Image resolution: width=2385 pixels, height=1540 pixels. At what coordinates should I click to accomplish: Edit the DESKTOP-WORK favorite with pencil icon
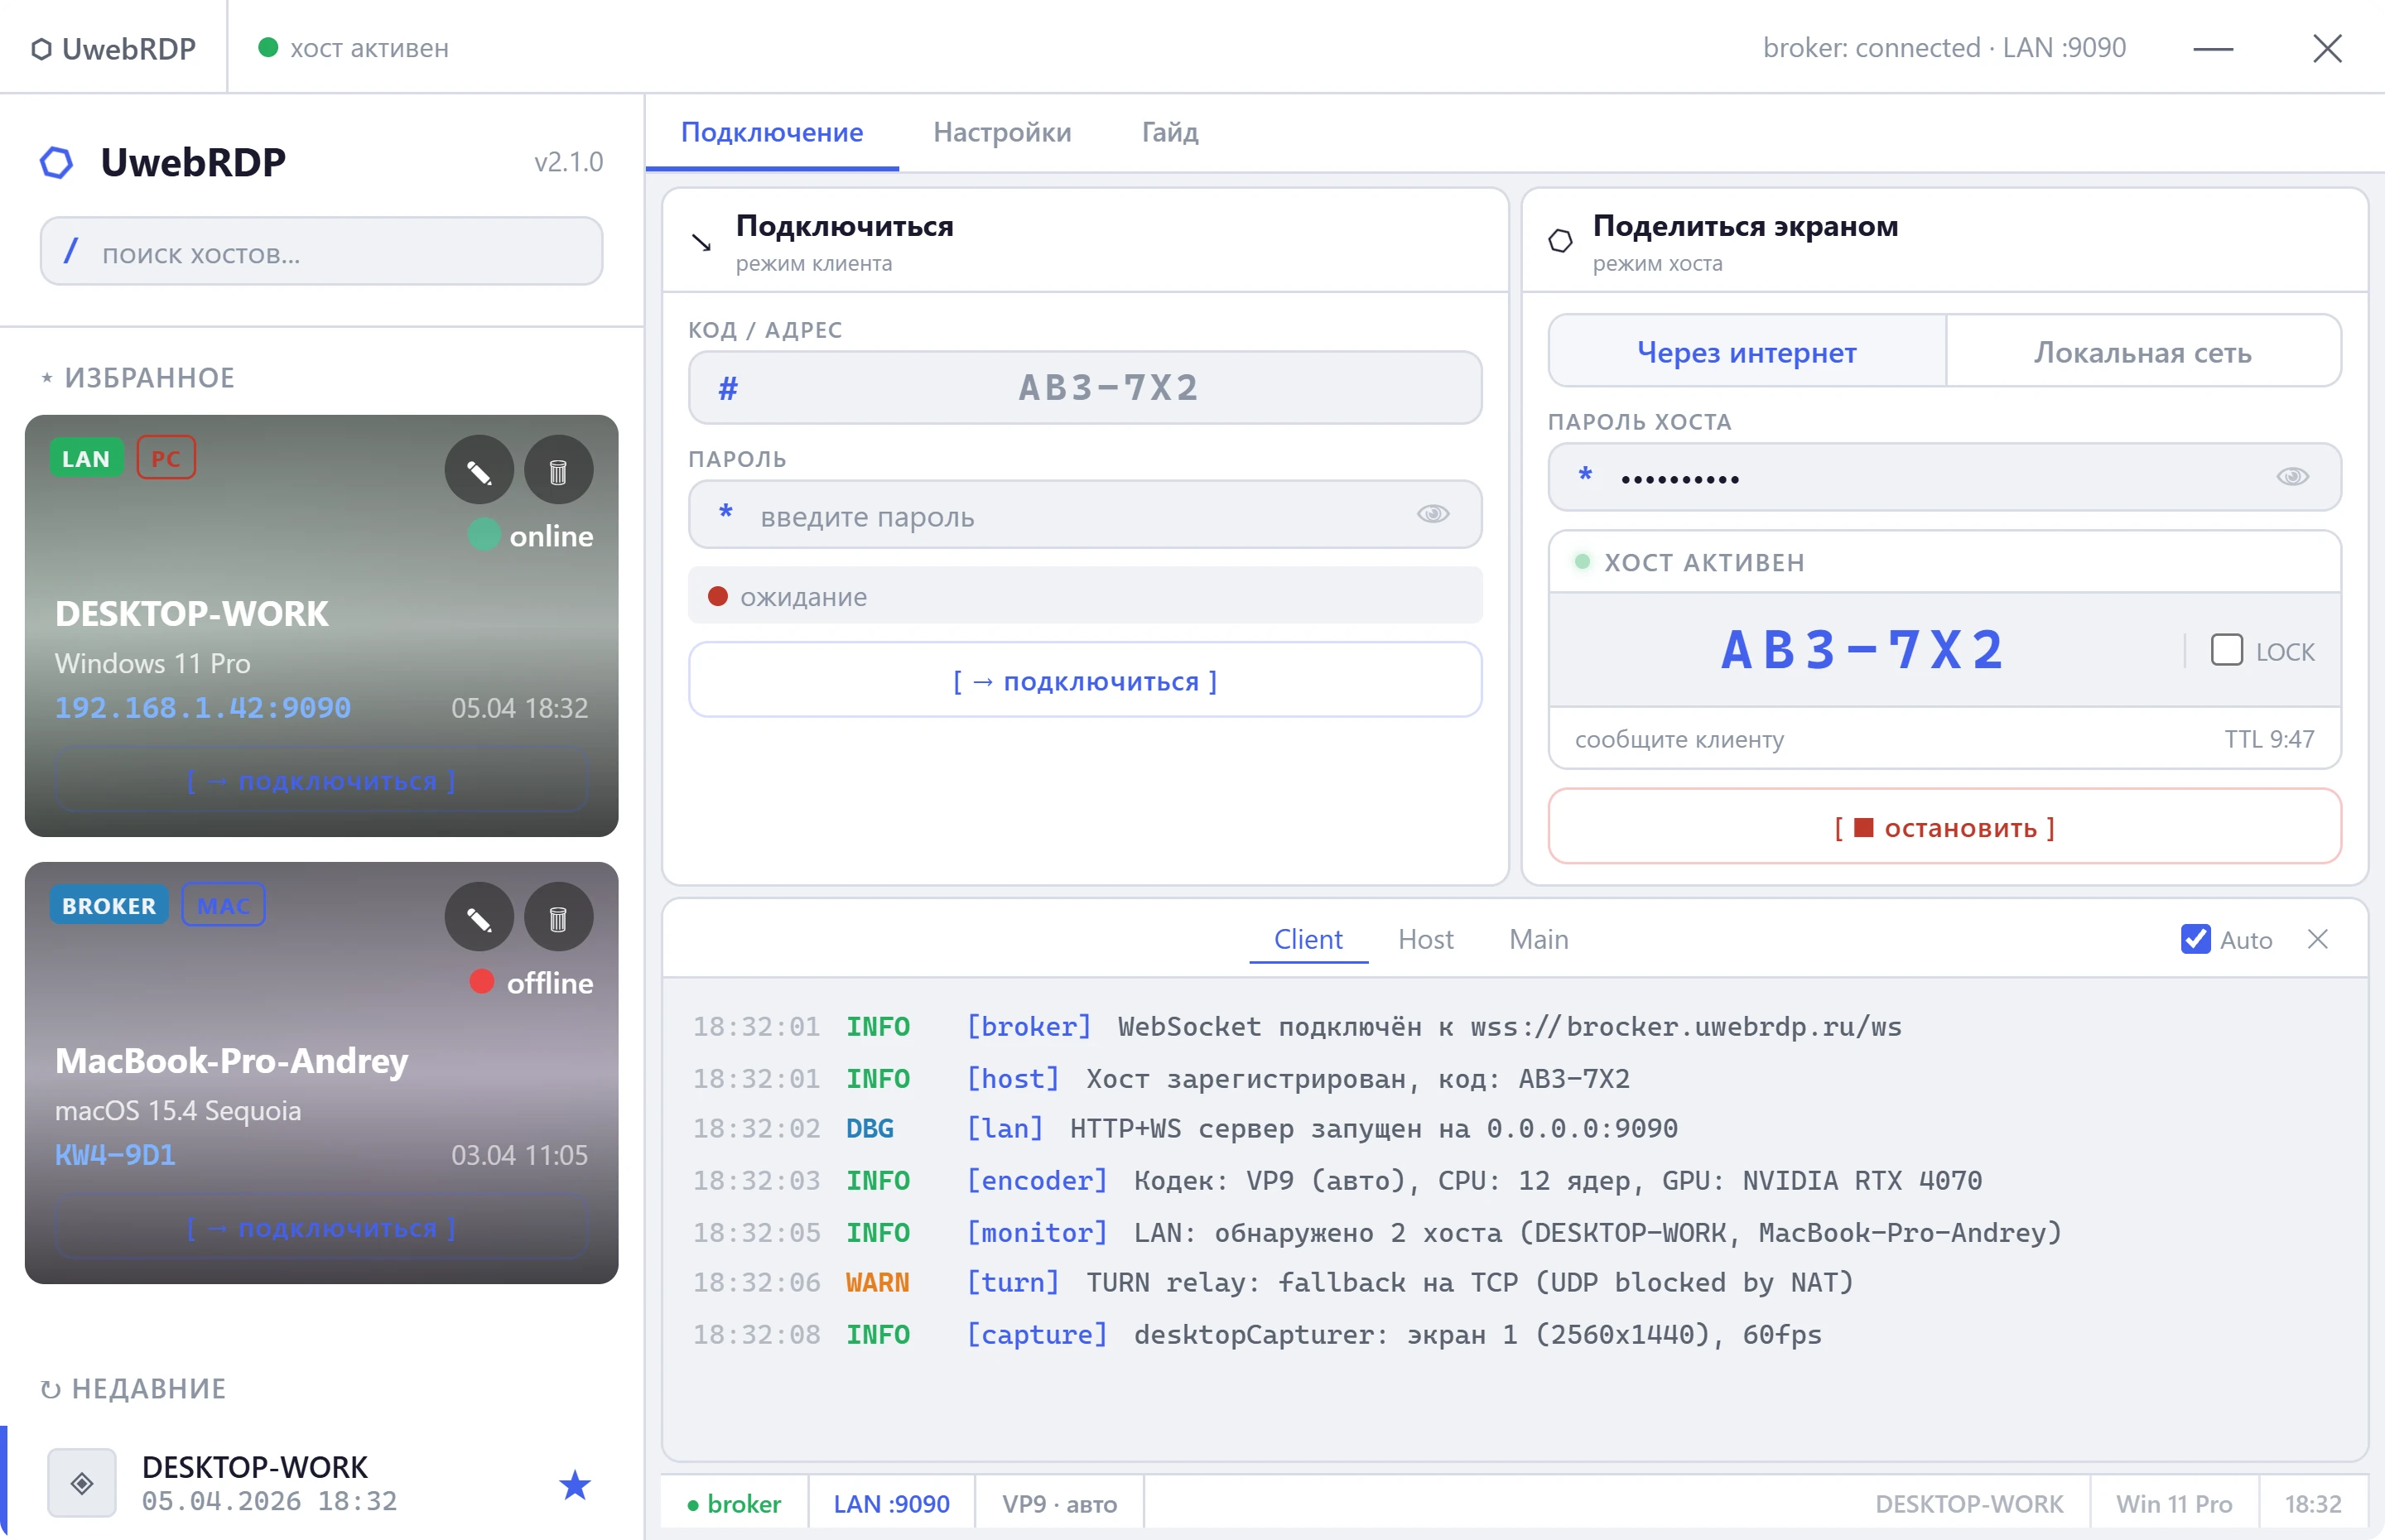479,470
